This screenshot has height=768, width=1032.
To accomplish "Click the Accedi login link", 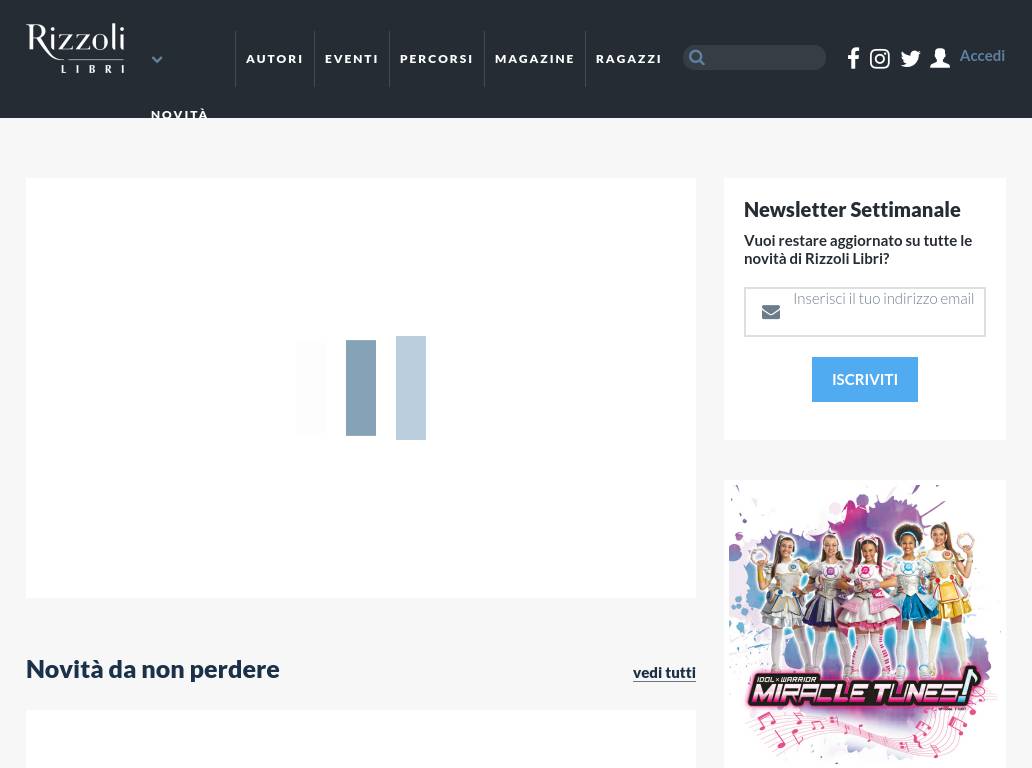I will pos(982,56).
